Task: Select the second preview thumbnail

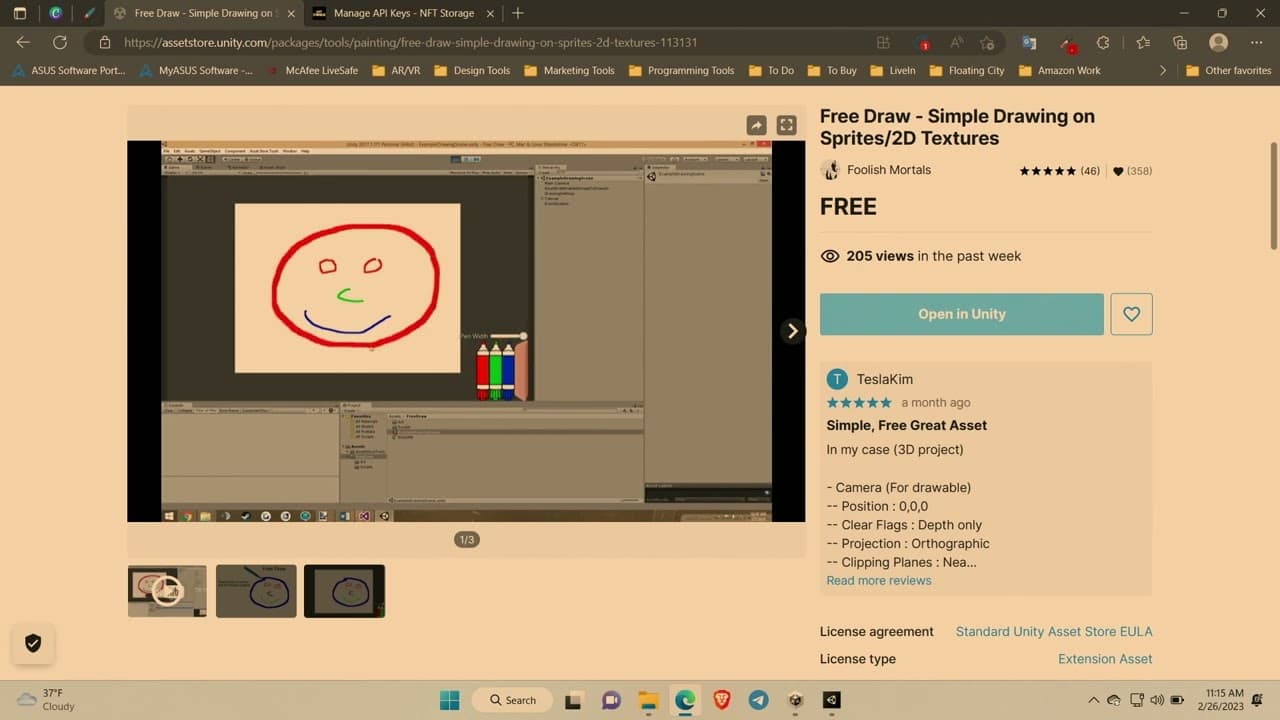Action: (256, 591)
